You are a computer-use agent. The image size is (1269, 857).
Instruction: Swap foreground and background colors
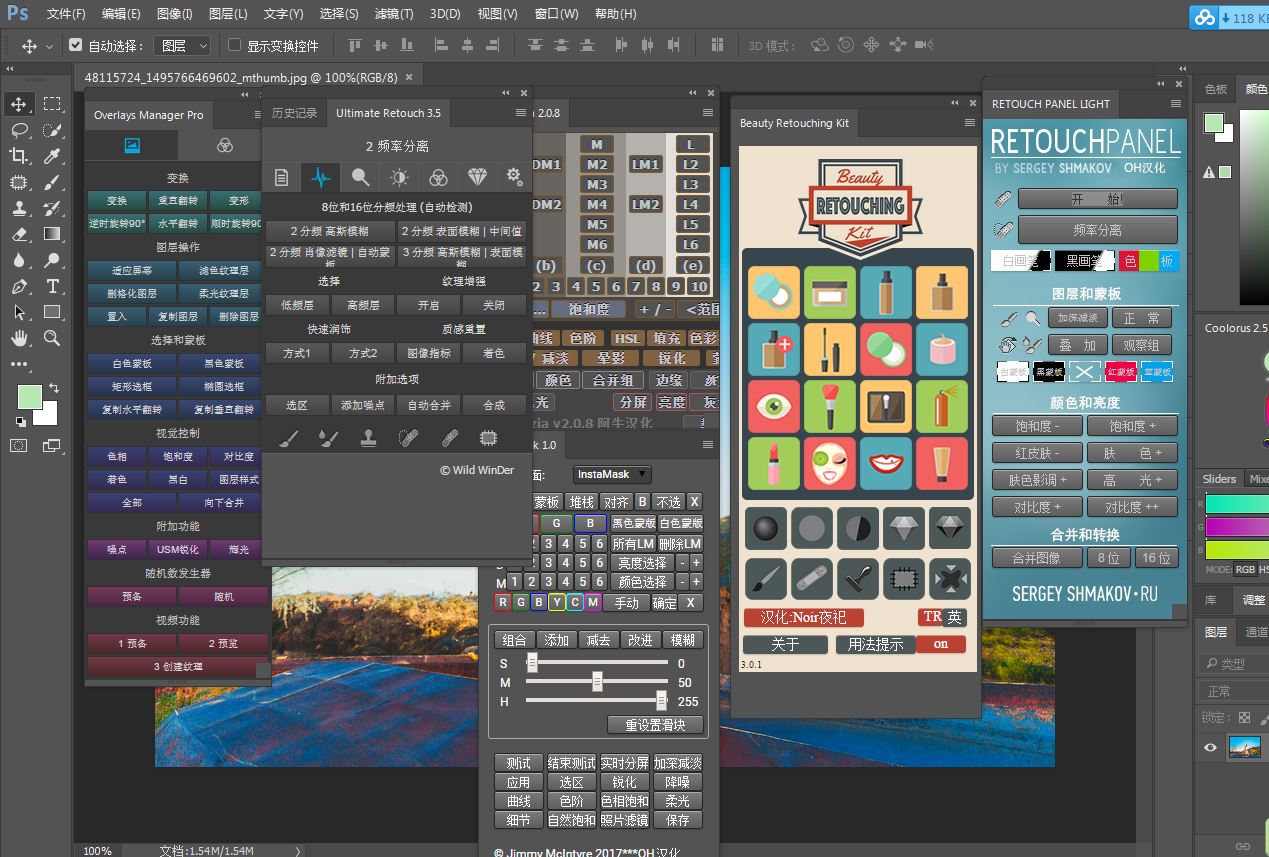coord(52,388)
